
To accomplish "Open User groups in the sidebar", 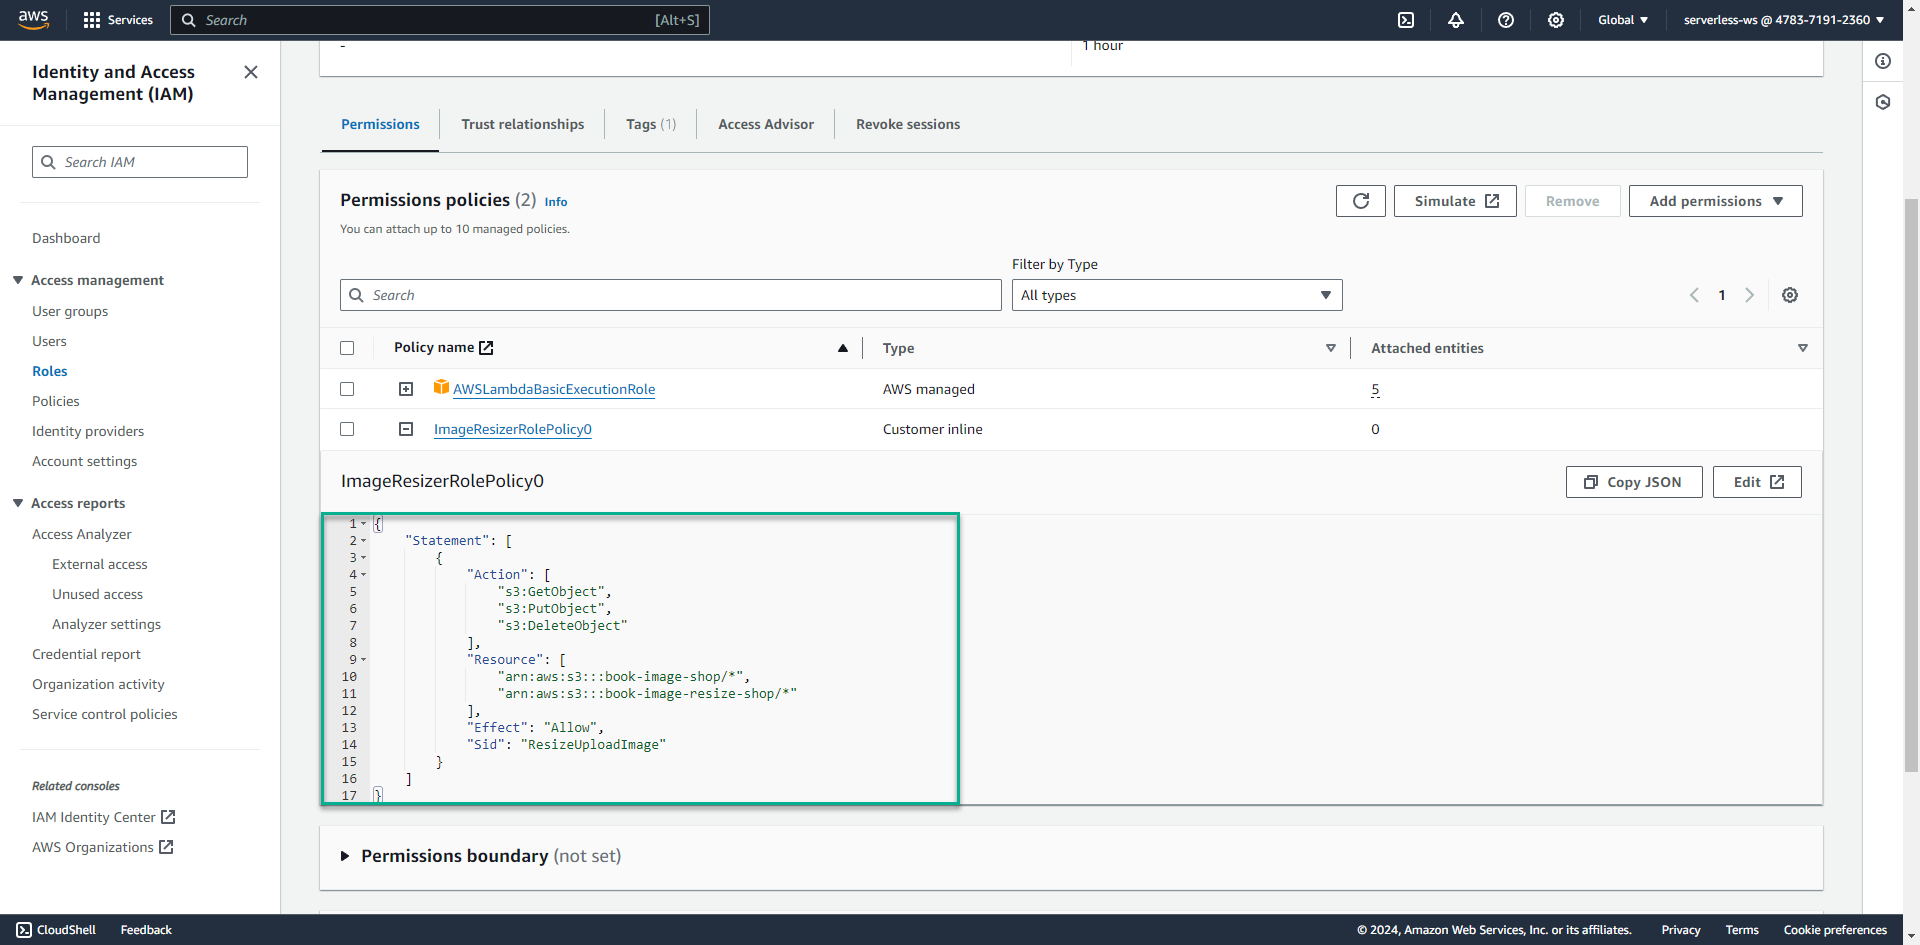I will point(70,311).
